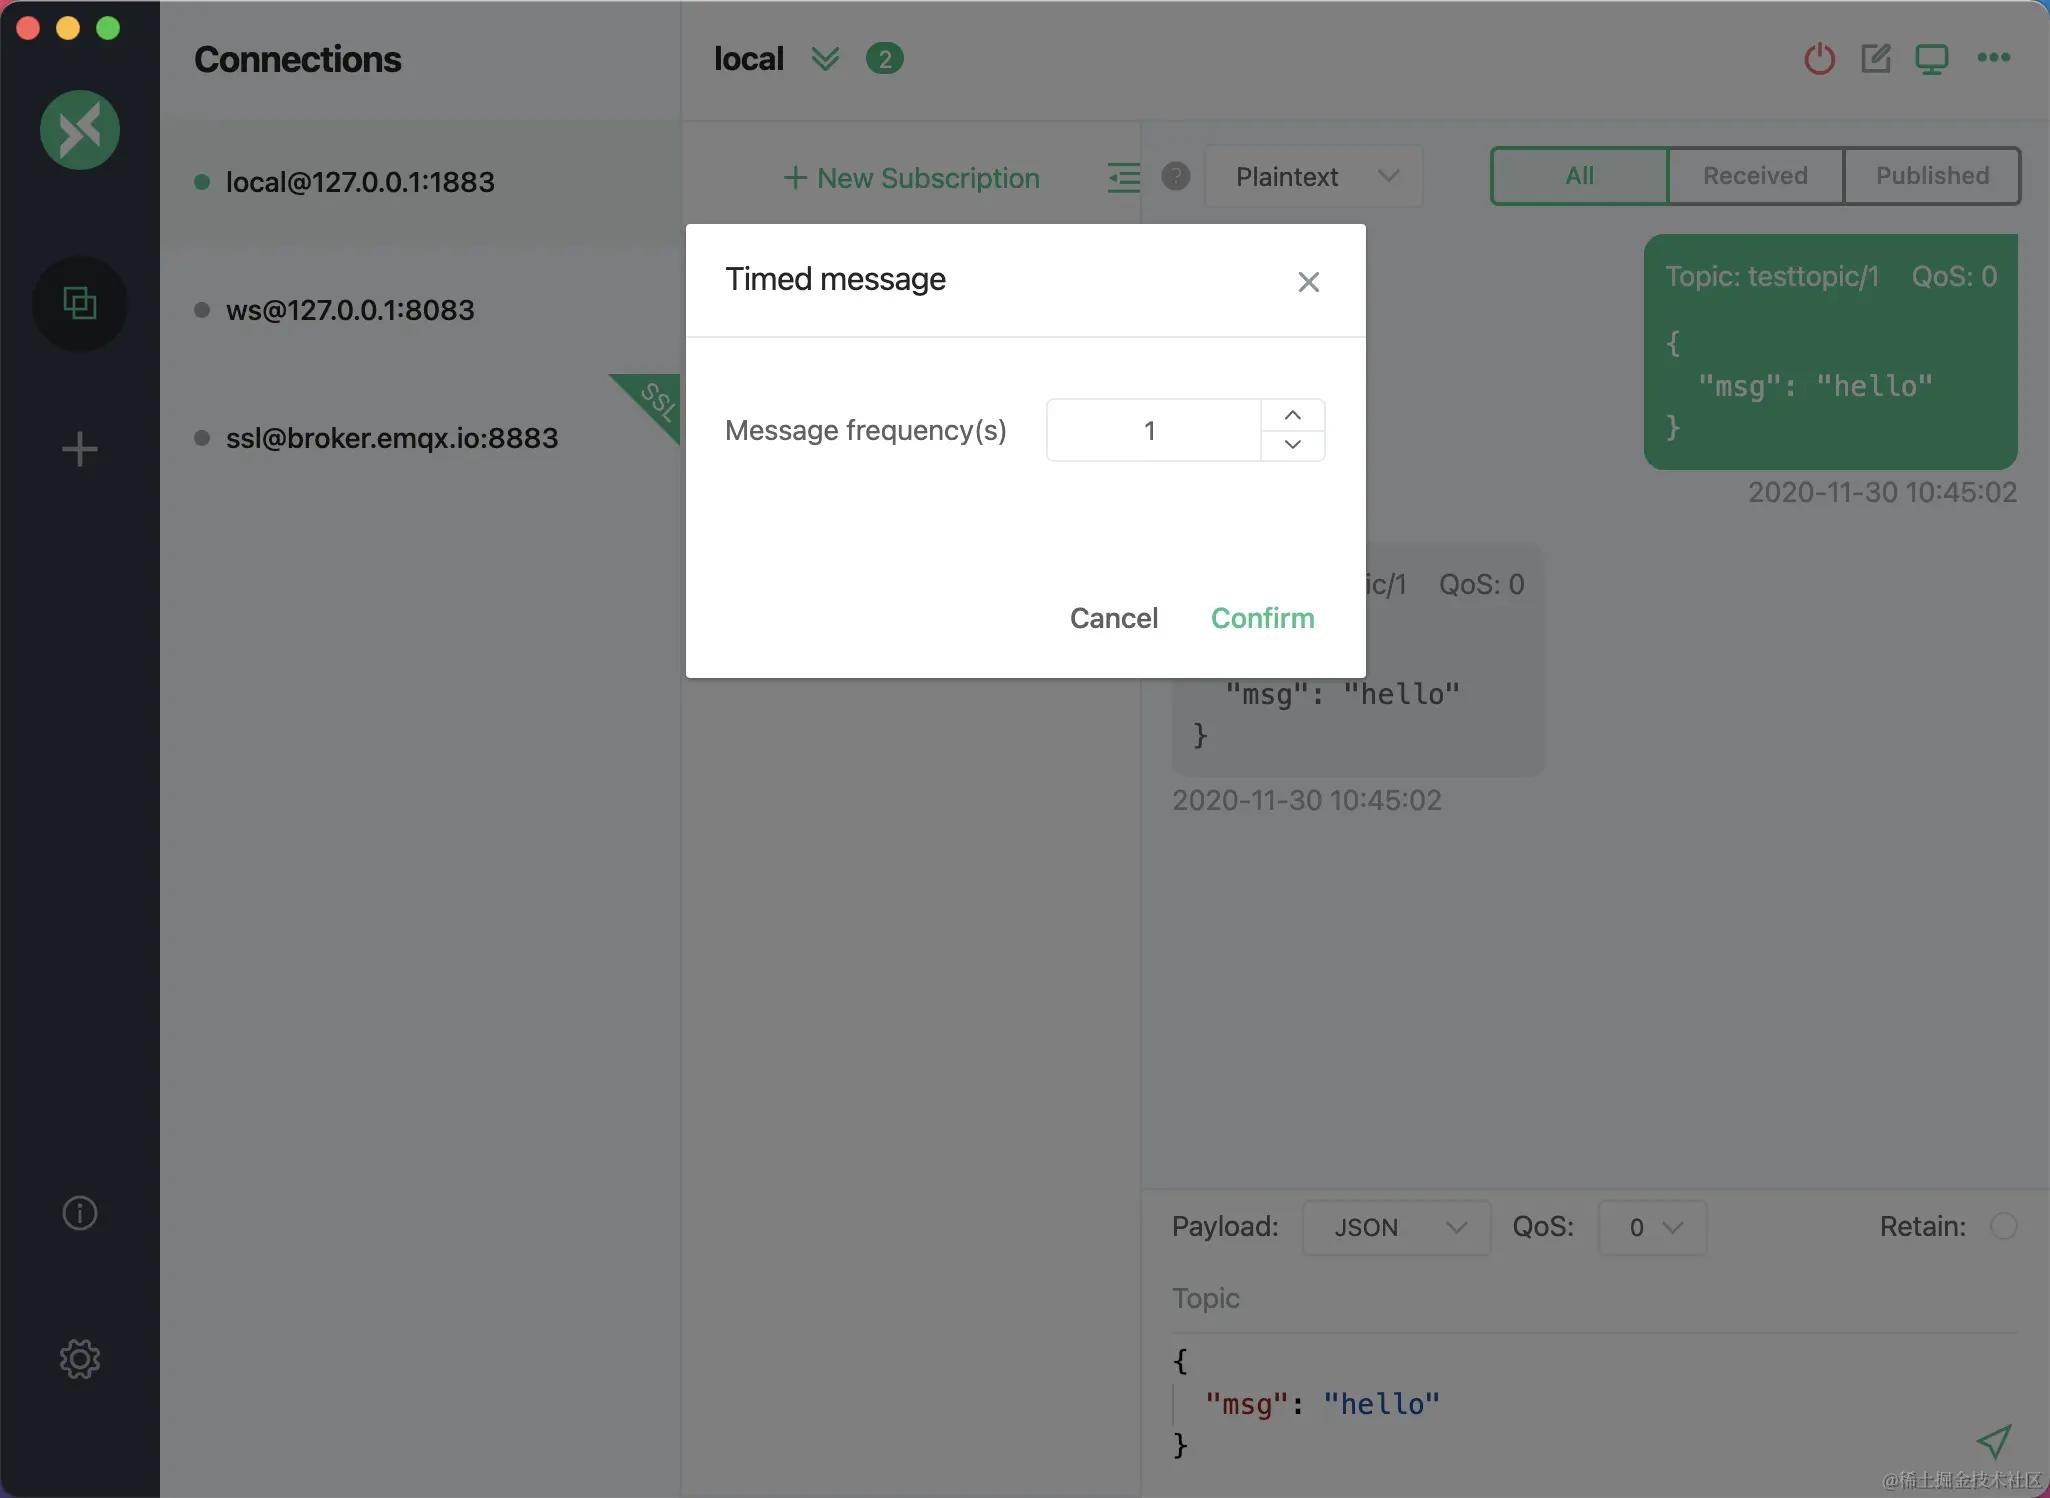The image size is (2050, 1498).
Task: Open the QoS level dropdown
Action: (x=1652, y=1227)
